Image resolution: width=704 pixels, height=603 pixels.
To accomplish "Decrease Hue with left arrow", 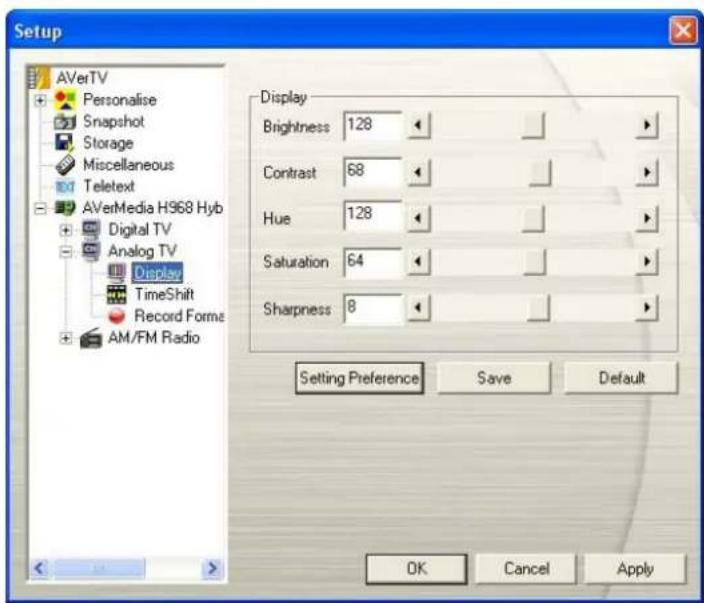I will 419,219.
